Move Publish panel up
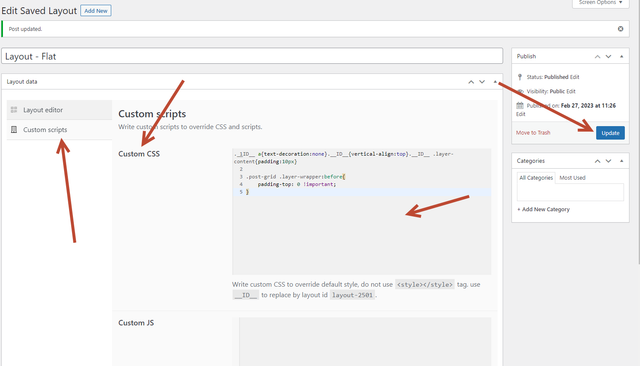Image resolution: width=640 pixels, height=366 pixels. [597, 57]
